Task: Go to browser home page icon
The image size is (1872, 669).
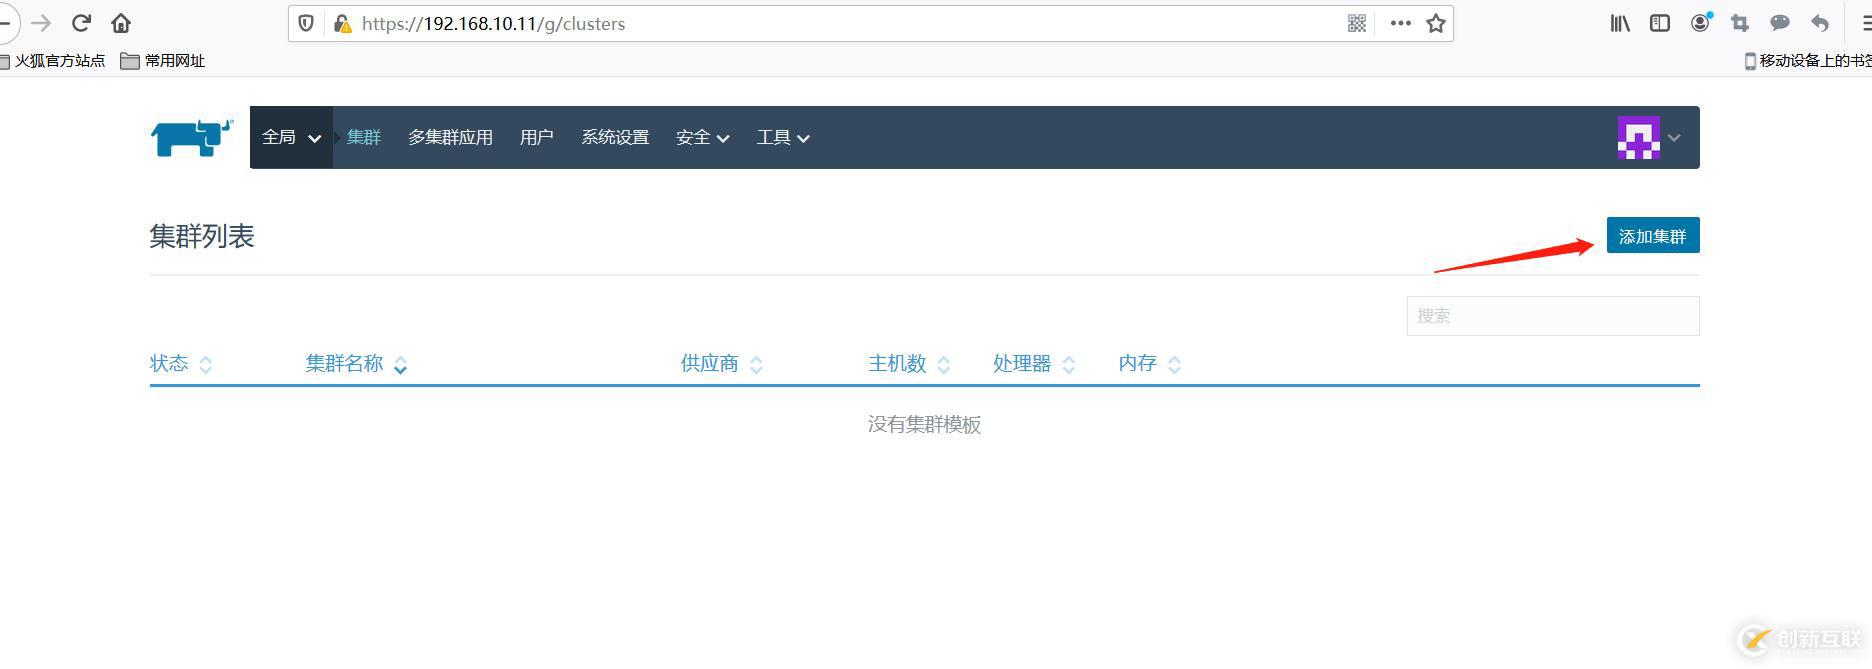Action: click(x=121, y=23)
